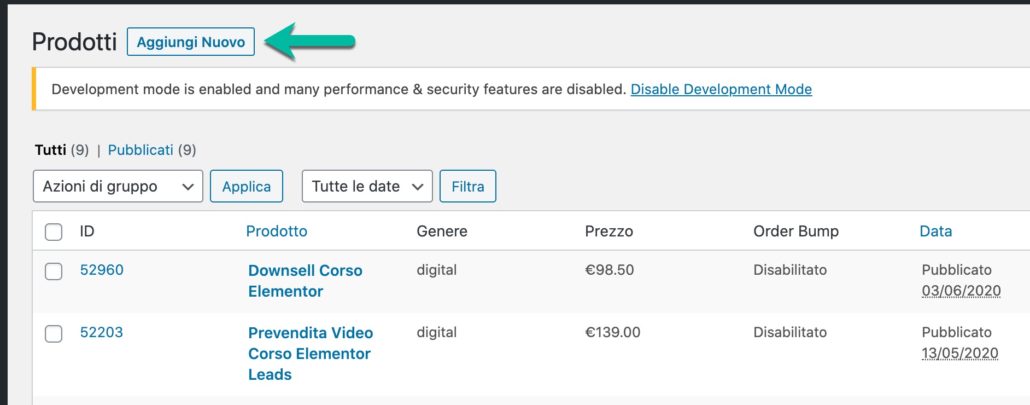The width and height of the screenshot is (1030, 405).
Task: Open Prevendita Video Corso Elementor Leads
Action: coord(310,353)
